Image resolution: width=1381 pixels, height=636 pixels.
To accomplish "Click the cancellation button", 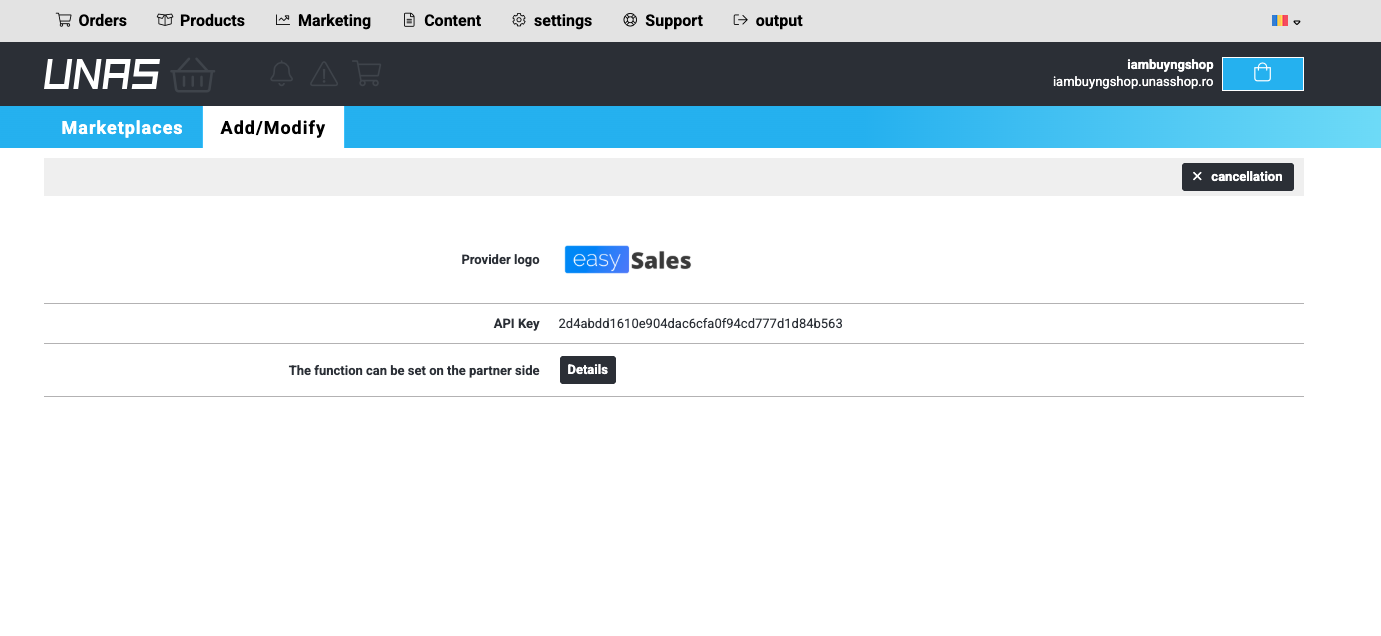I will tap(1238, 177).
